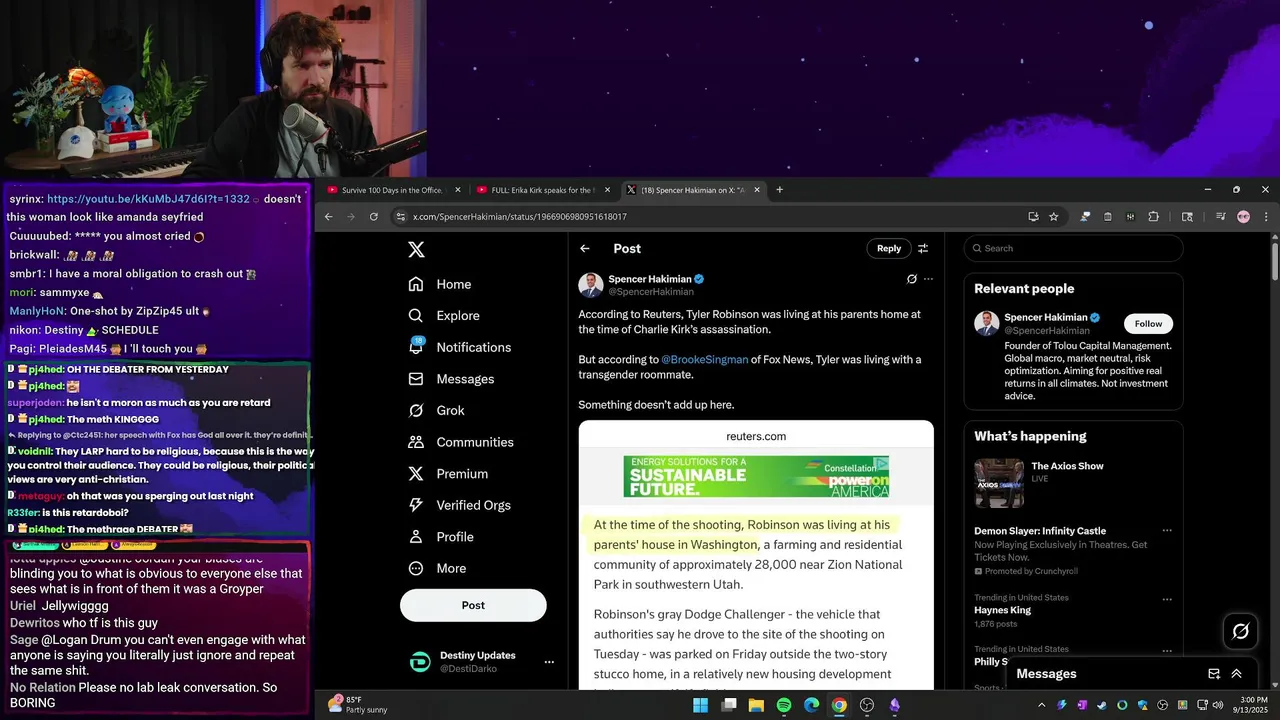This screenshot has width=1280, height=720.
Task: Click the page vertical scrollbar
Action: pos(1275,260)
